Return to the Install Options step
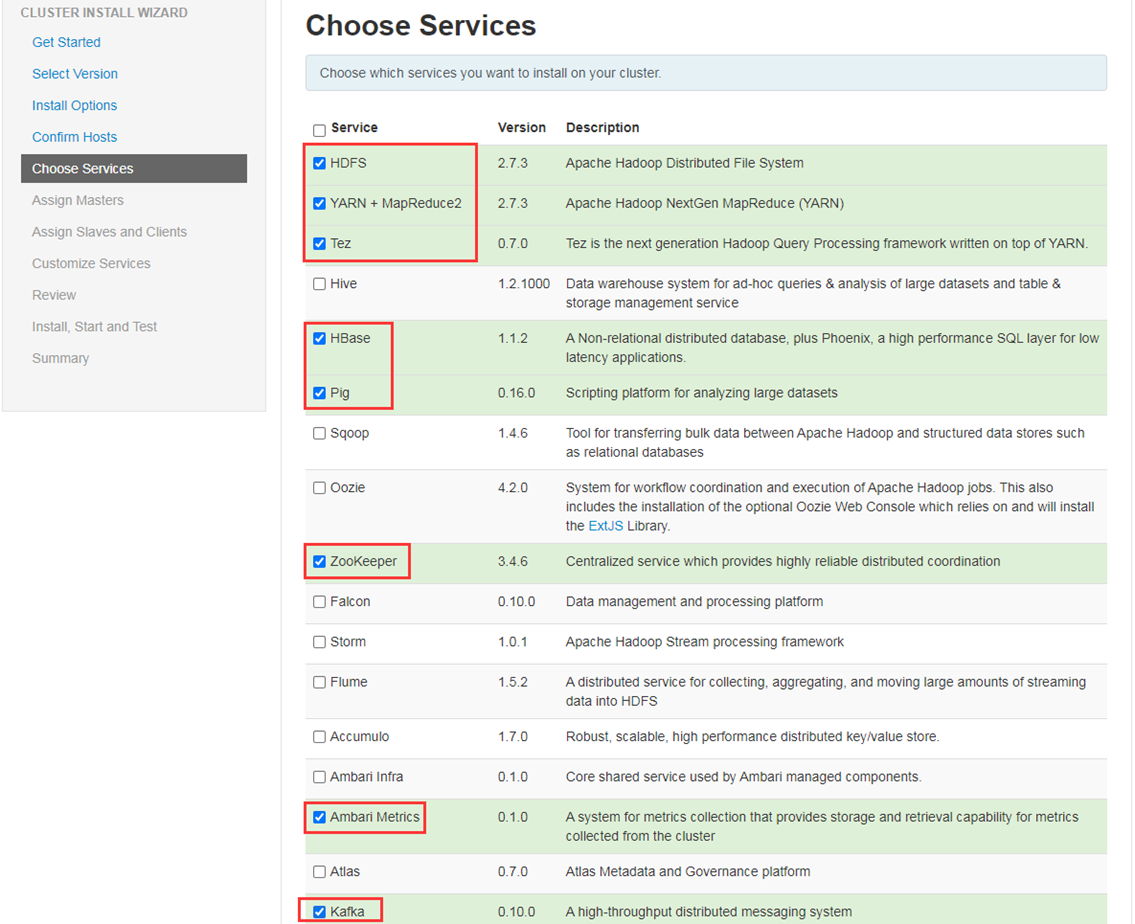Viewport: 1135px width, 924px height. coord(75,106)
